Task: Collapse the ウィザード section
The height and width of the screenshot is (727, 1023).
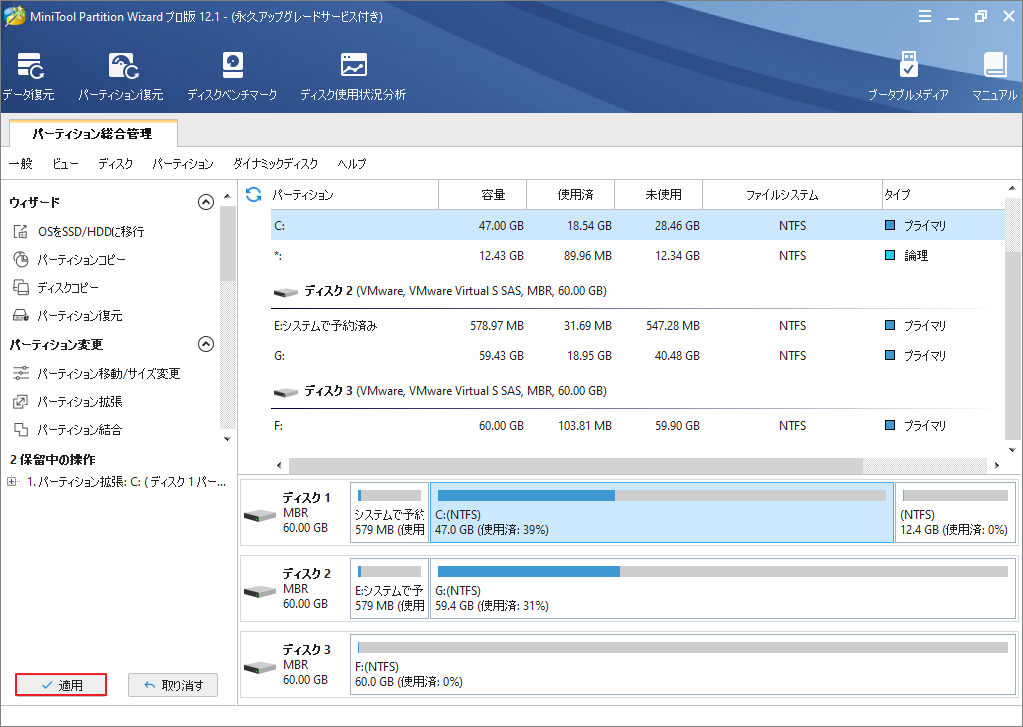Action: click(x=206, y=201)
